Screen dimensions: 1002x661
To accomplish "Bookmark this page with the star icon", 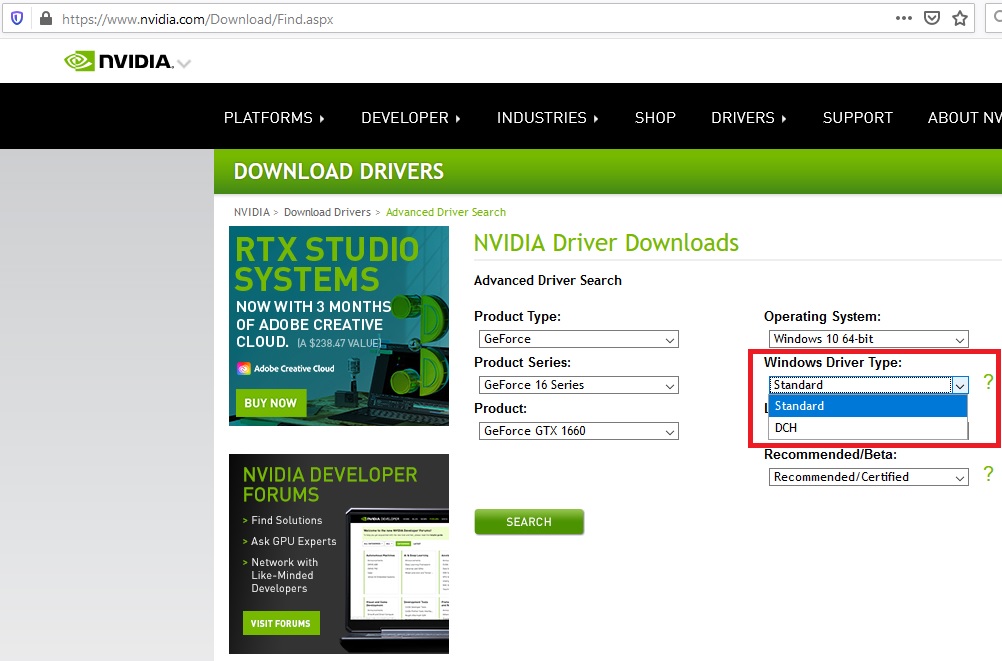I will (960, 19).
